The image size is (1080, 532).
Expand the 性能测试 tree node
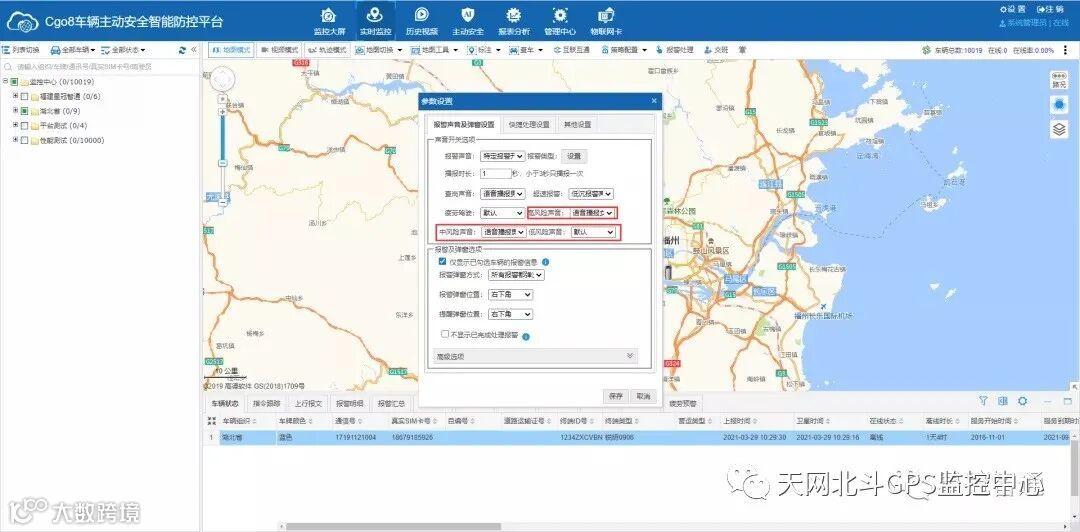click(x=15, y=139)
